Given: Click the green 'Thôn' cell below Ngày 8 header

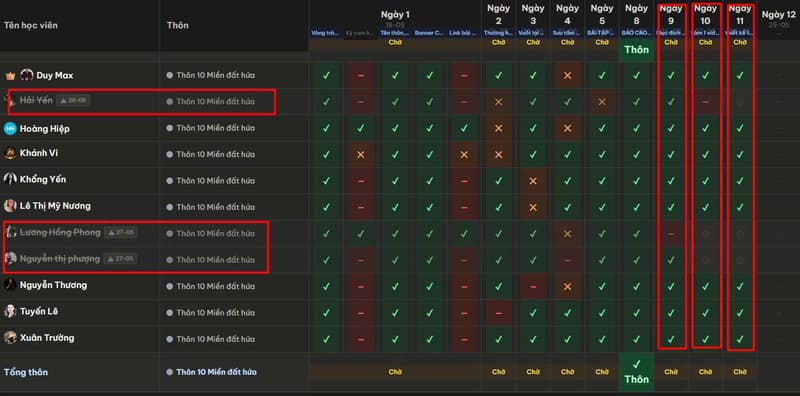Looking at the screenshot, I should click(636, 50).
